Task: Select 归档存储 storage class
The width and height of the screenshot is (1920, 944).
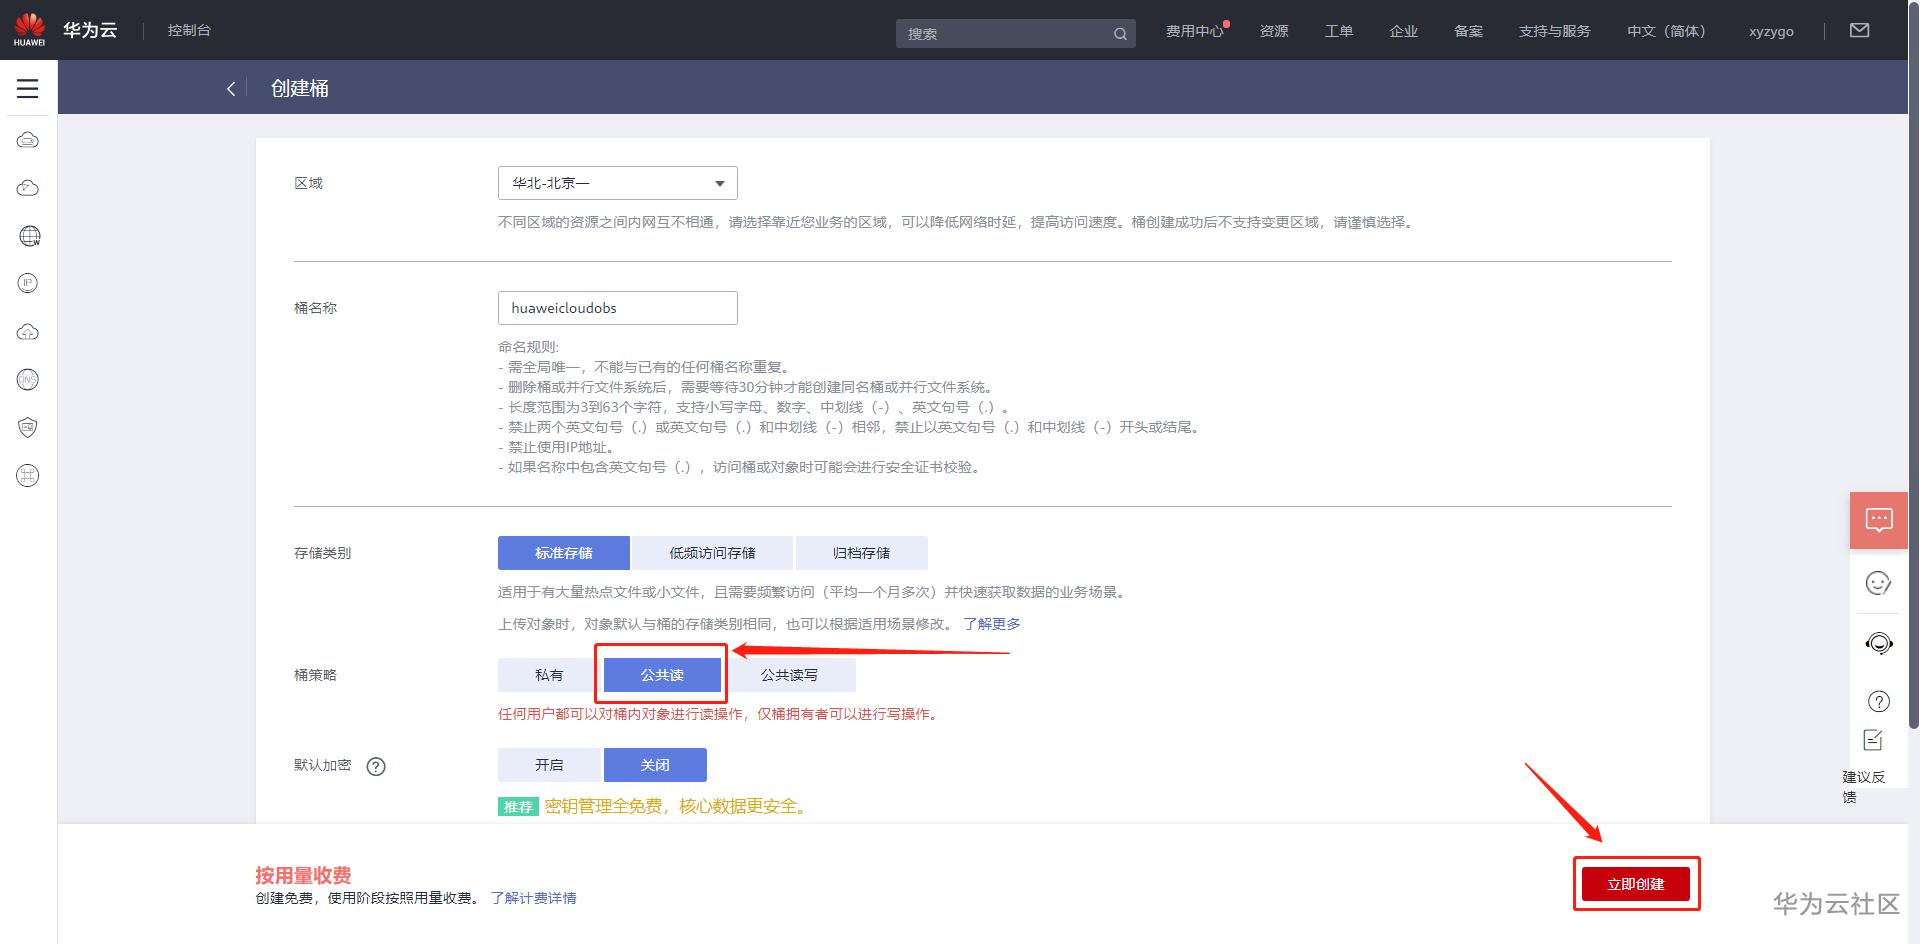Action: [861, 553]
